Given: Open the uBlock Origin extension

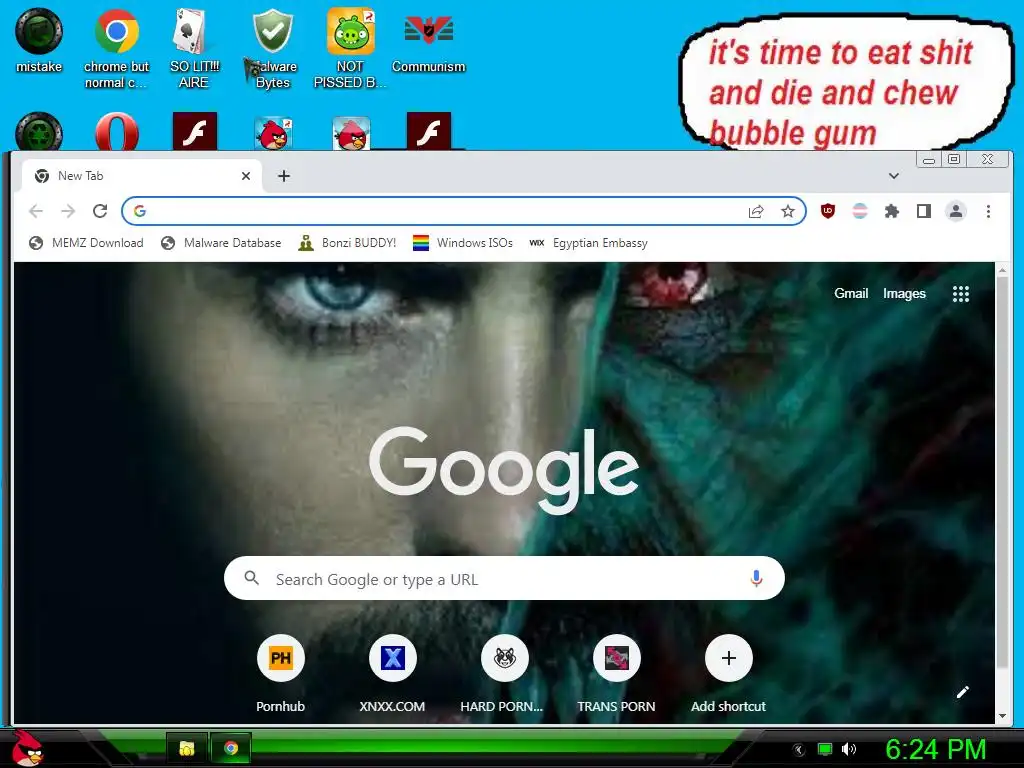Looking at the screenshot, I should [827, 211].
